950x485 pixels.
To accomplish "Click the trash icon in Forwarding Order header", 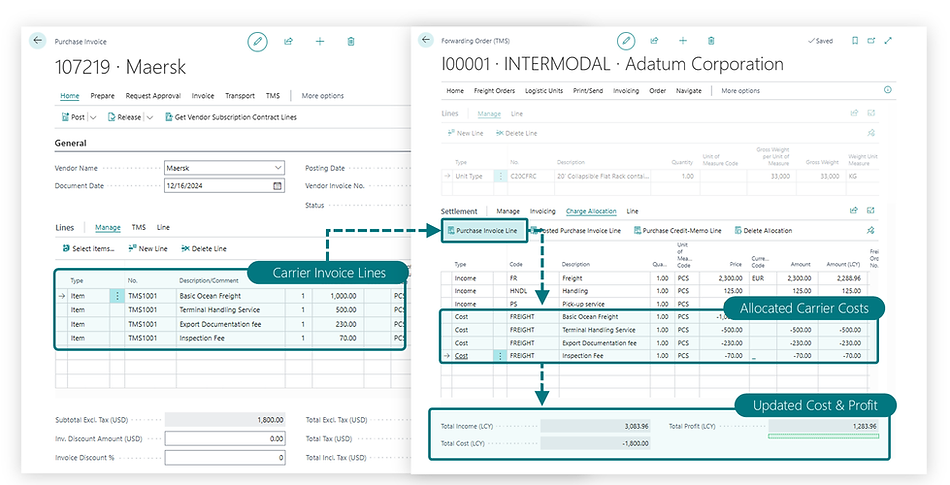I will [x=711, y=41].
